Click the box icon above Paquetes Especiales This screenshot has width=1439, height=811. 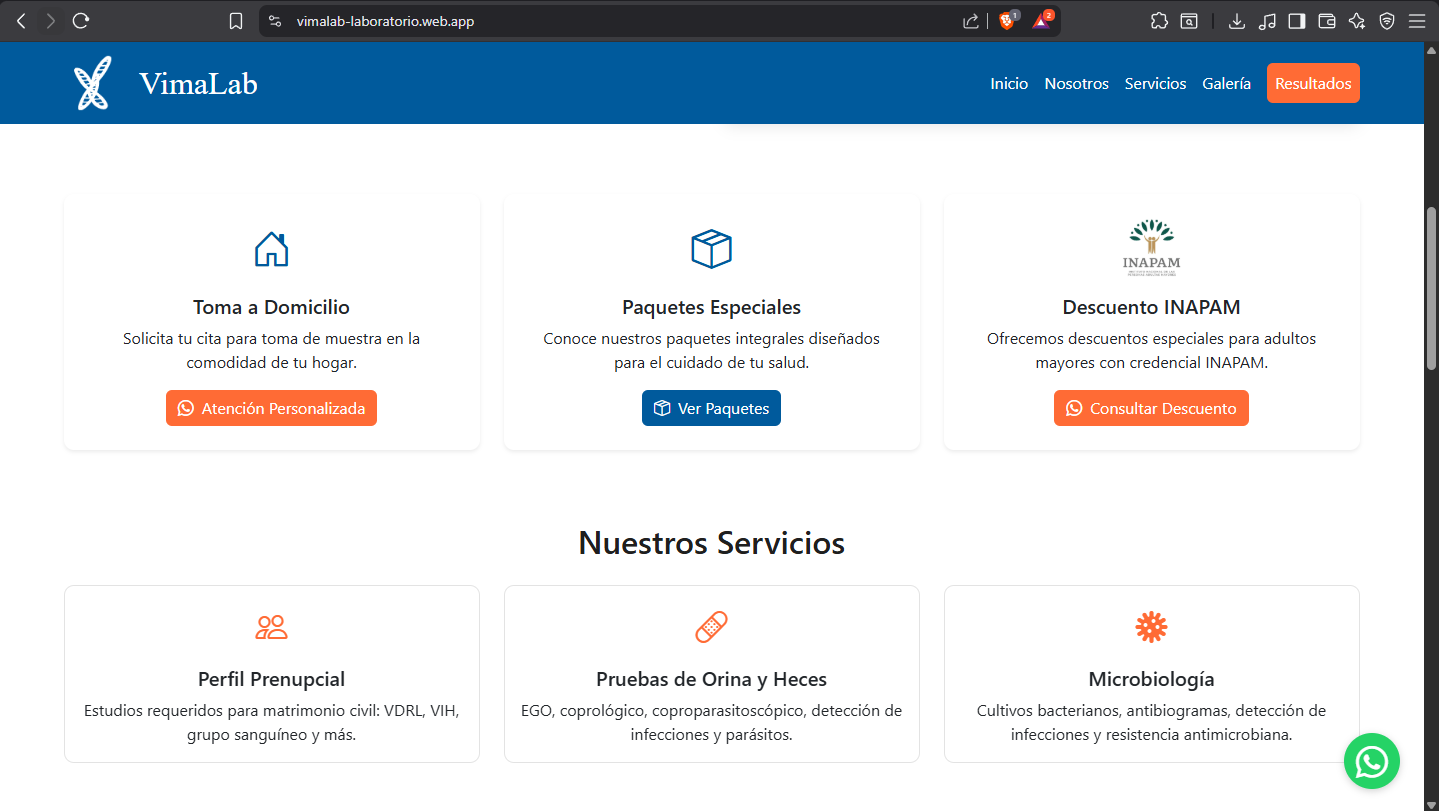711,249
